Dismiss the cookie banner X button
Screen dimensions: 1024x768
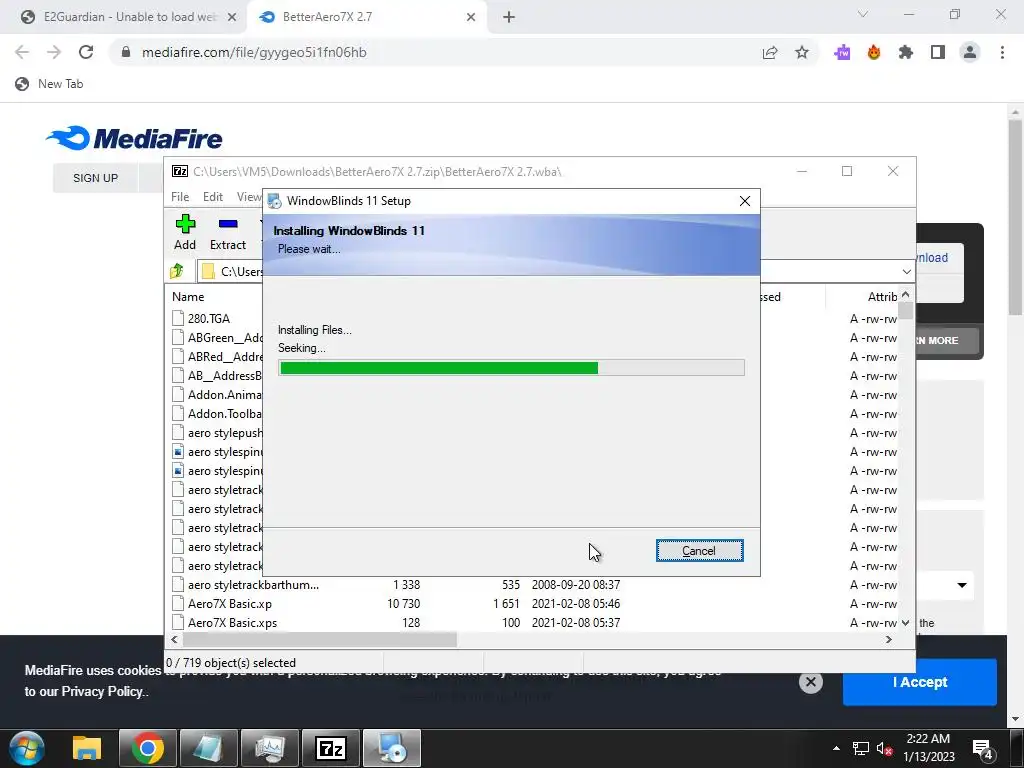[810, 682]
